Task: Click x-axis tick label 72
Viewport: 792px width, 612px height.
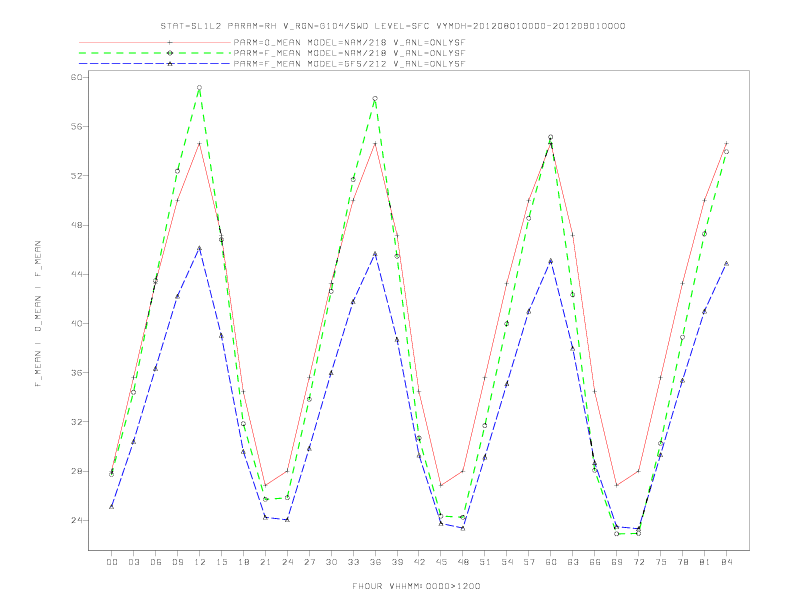Action: click(x=639, y=562)
